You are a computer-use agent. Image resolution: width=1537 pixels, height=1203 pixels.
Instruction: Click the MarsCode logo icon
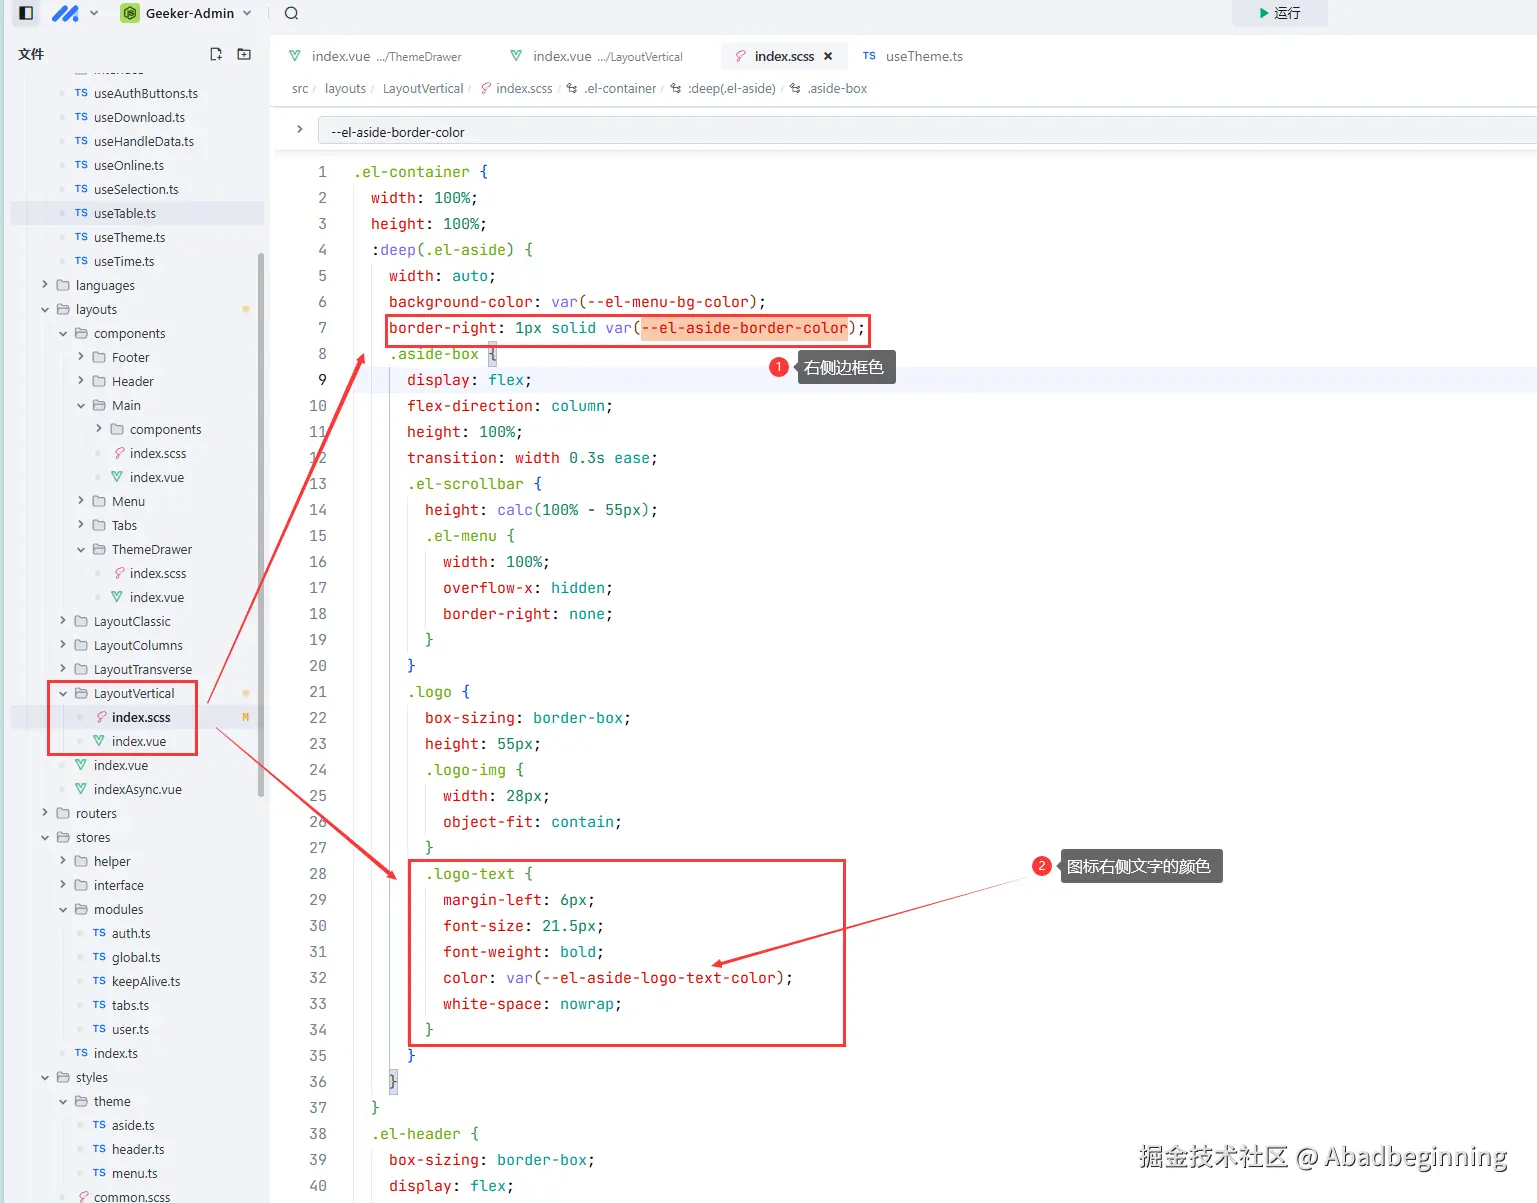(65, 13)
